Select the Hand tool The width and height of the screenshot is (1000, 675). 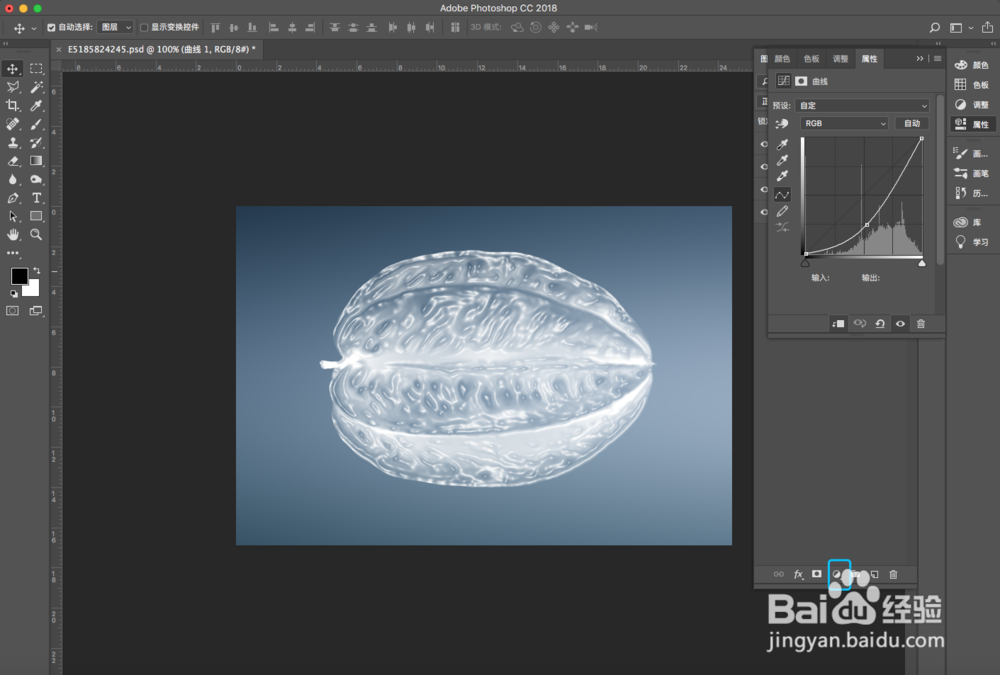click(12, 235)
